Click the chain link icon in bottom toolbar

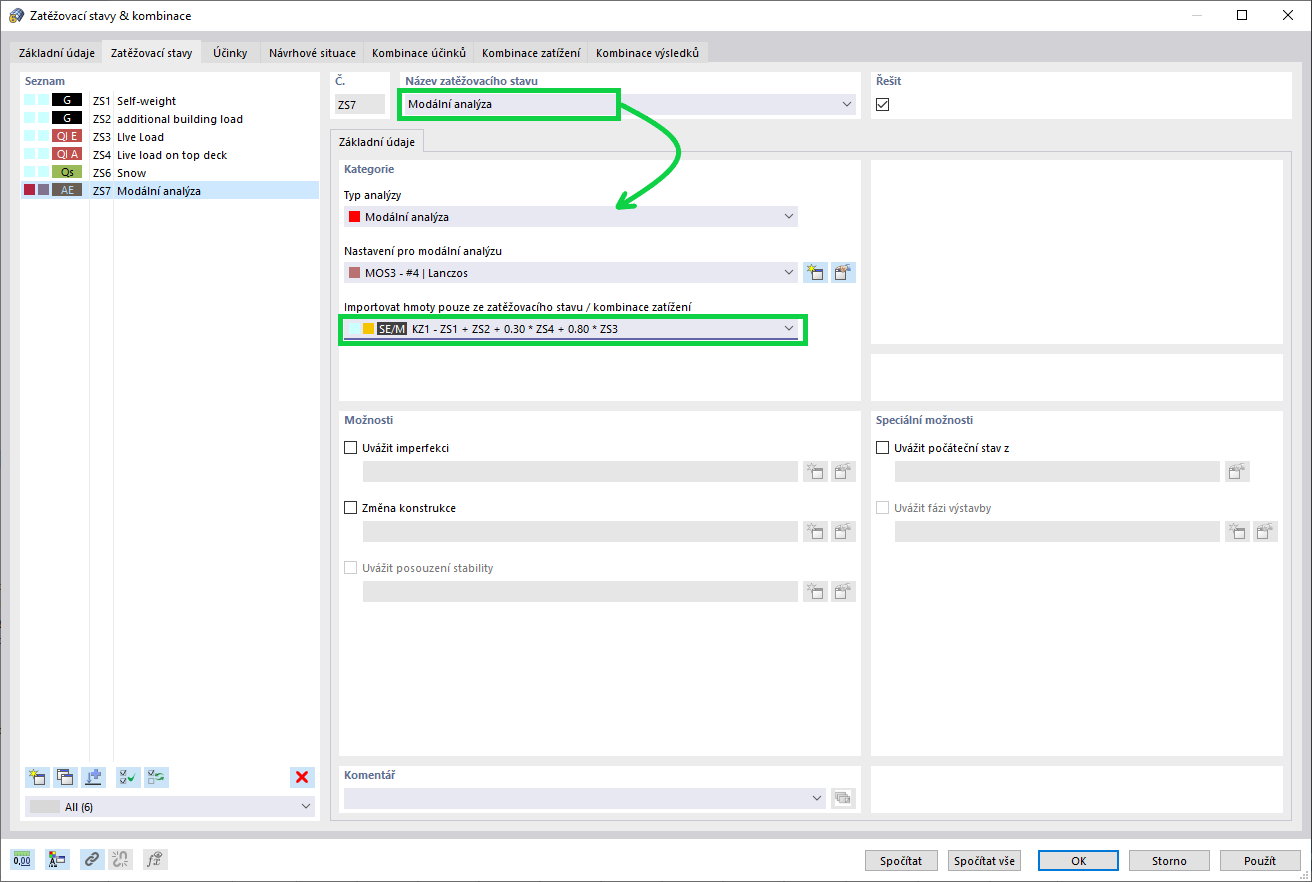[92, 859]
